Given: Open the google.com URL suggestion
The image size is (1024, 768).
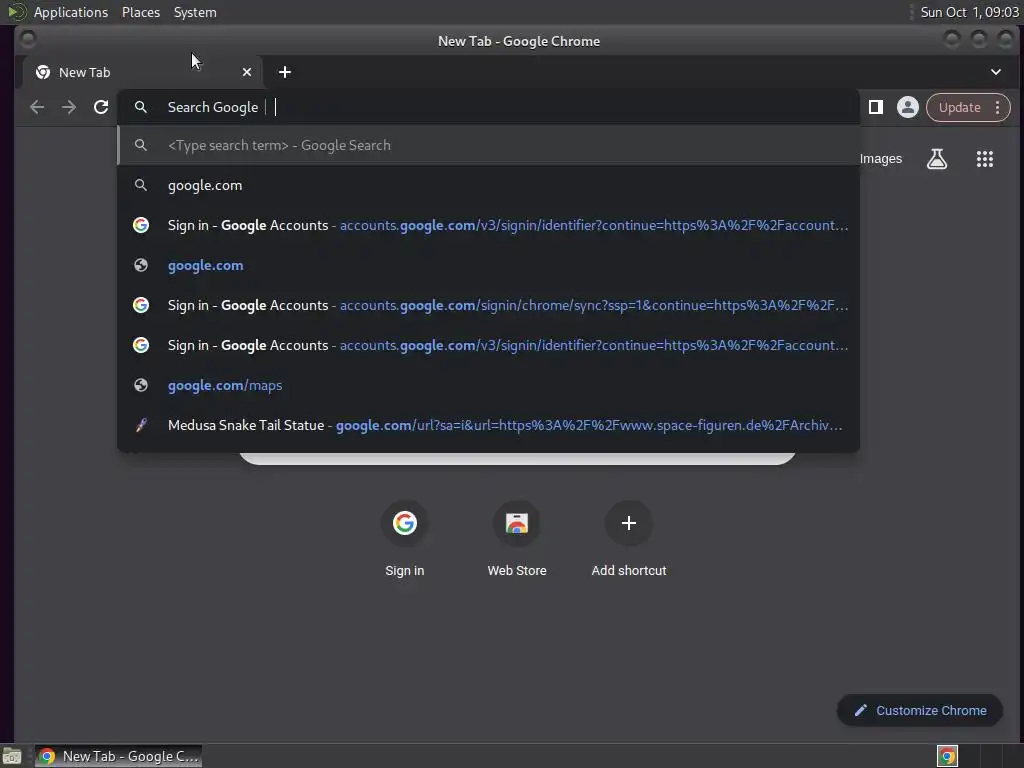Looking at the screenshot, I should (x=488, y=265).
